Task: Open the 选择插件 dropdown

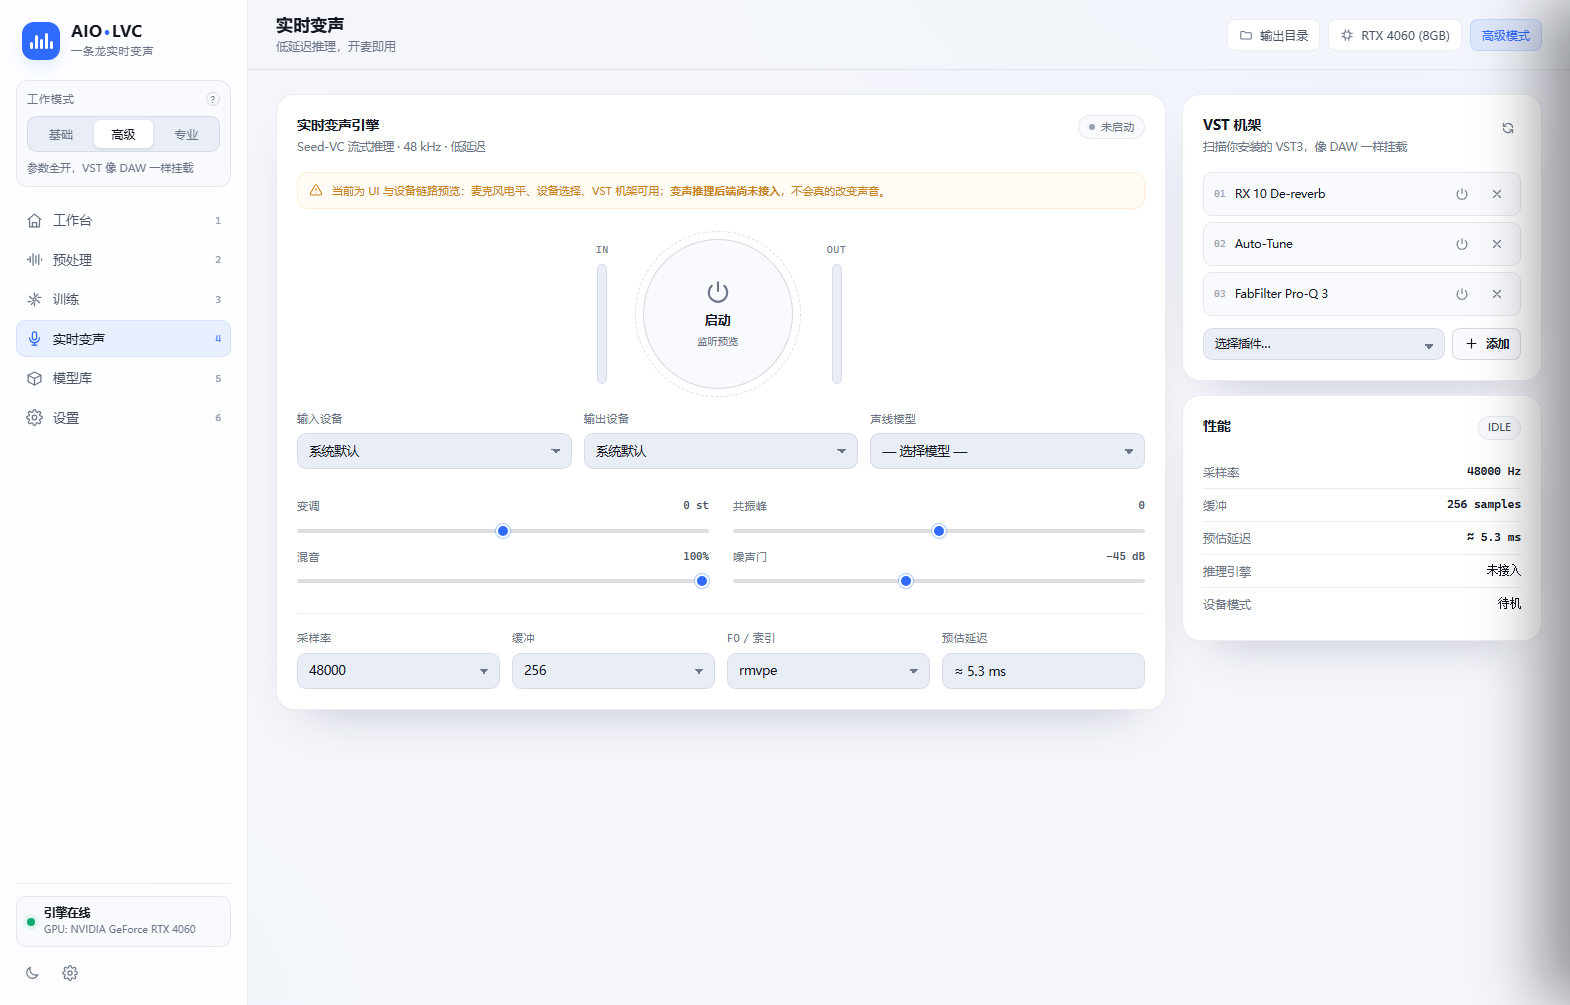Action: click(x=1324, y=344)
